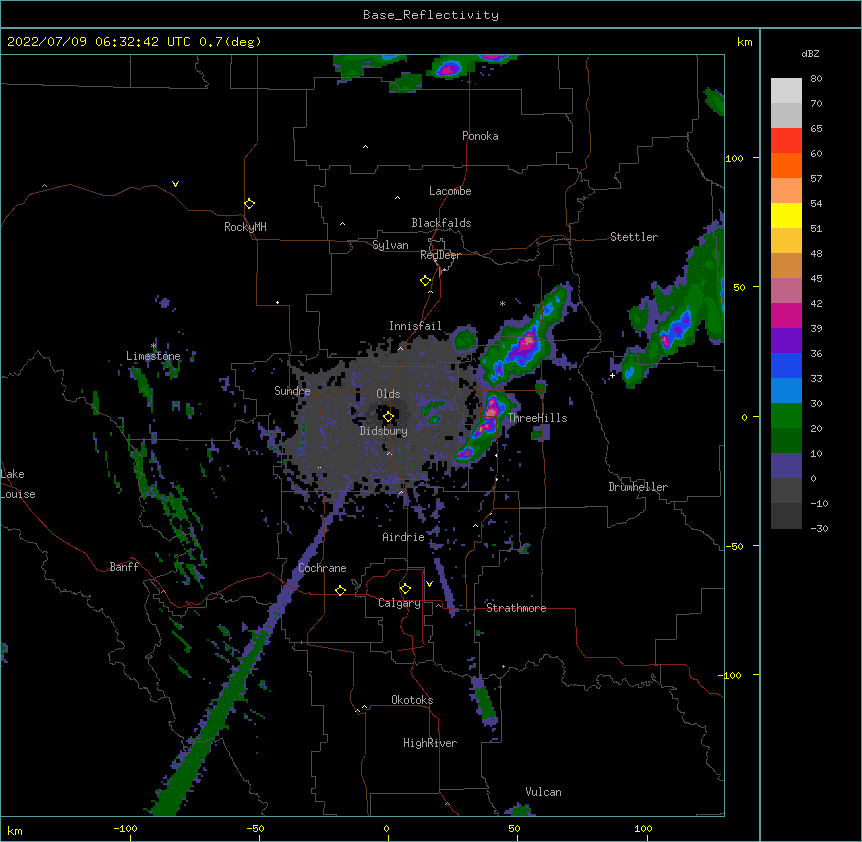Click the Lake Louise label

coord(18,484)
